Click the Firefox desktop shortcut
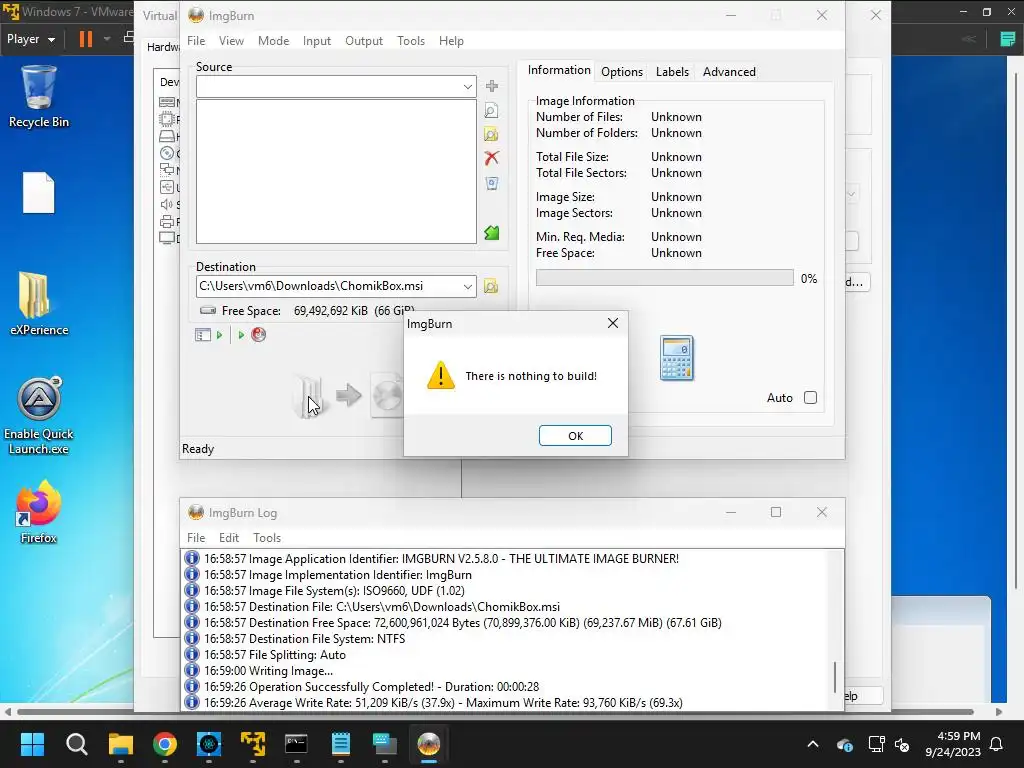Image resolution: width=1024 pixels, height=768 pixels. 39,513
